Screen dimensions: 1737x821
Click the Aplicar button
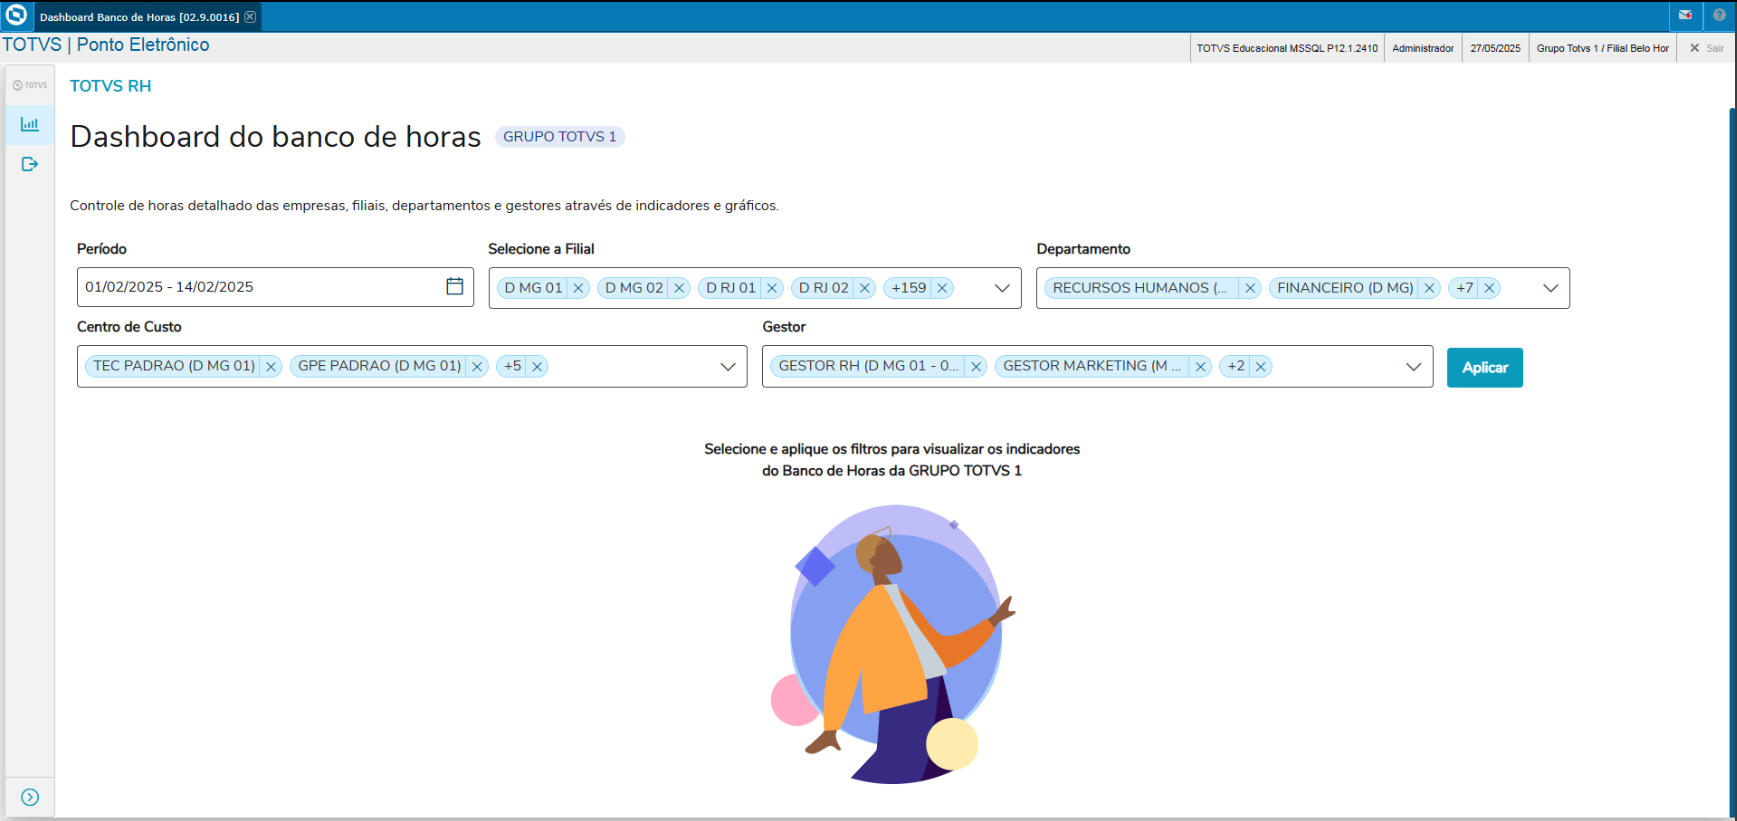click(x=1484, y=368)
